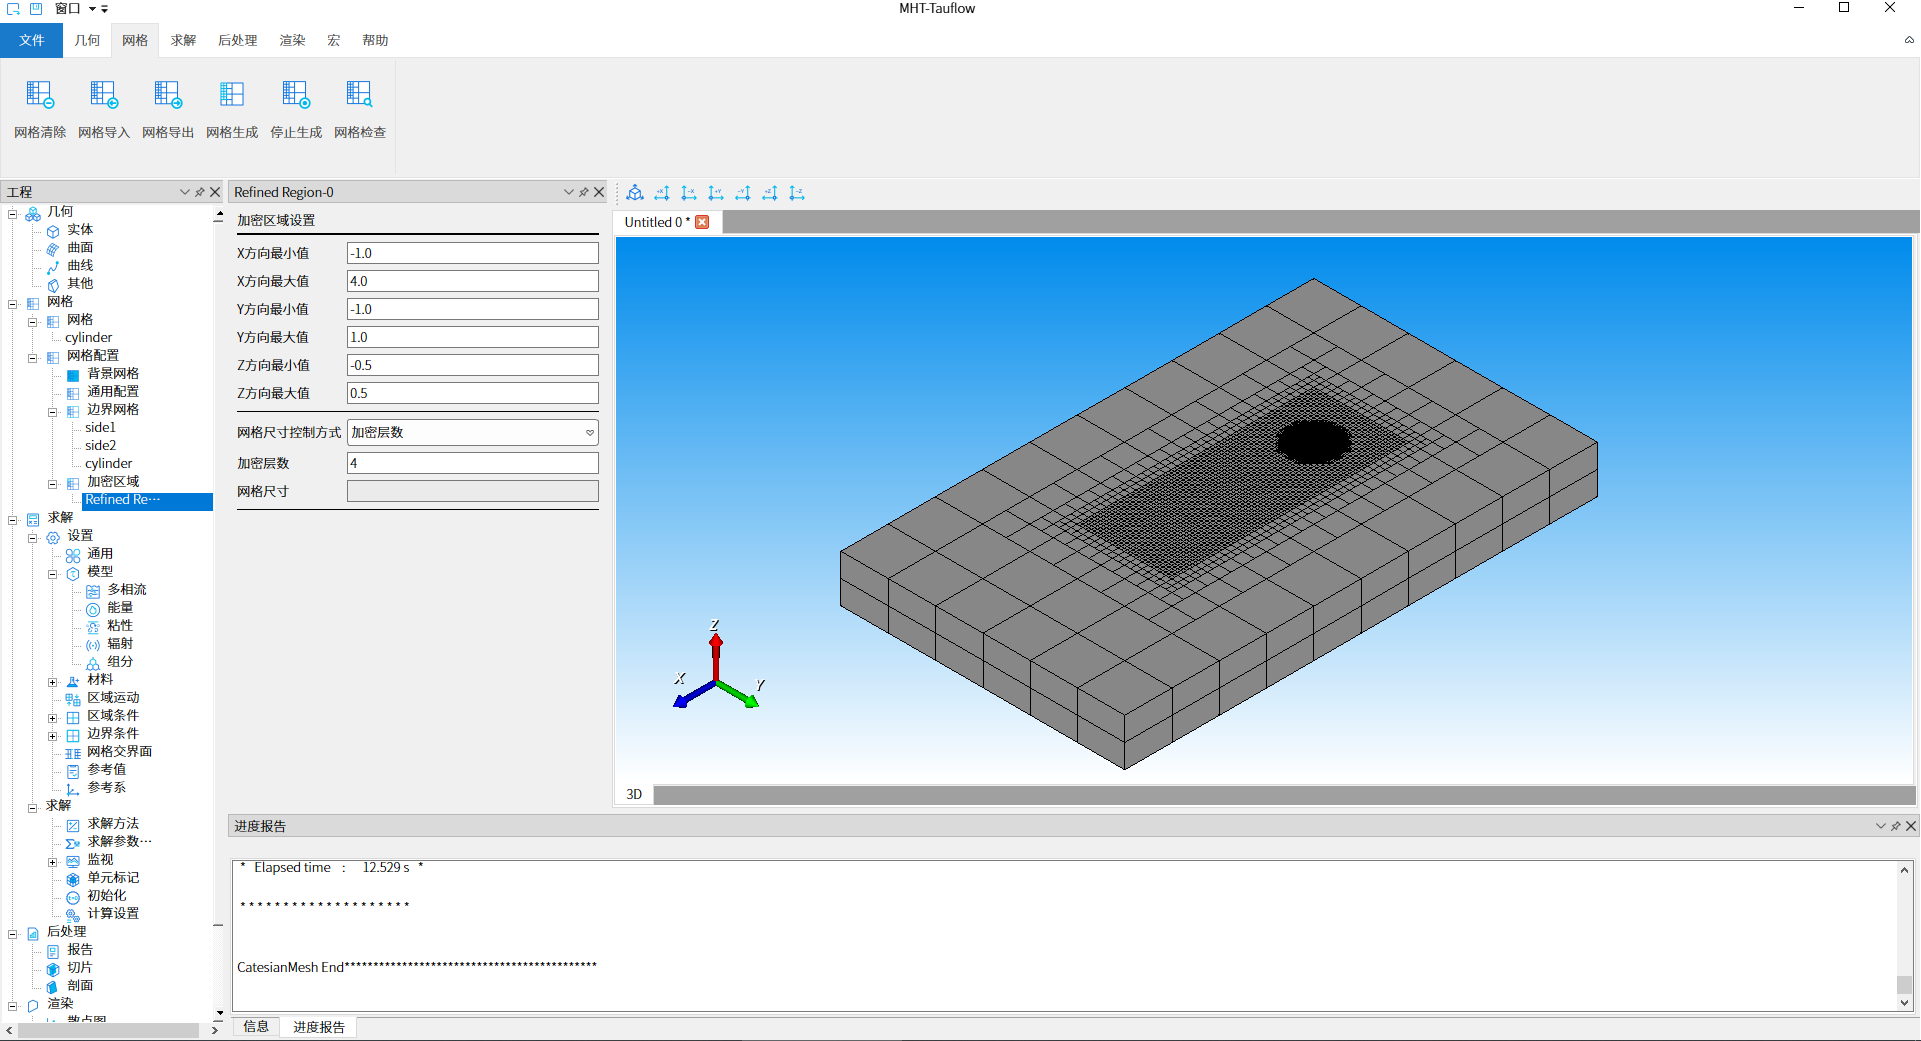Switch to the 信息 tab at the bottom
This screenshot has height=1041, width=1921.
(x=256, y=1027)
